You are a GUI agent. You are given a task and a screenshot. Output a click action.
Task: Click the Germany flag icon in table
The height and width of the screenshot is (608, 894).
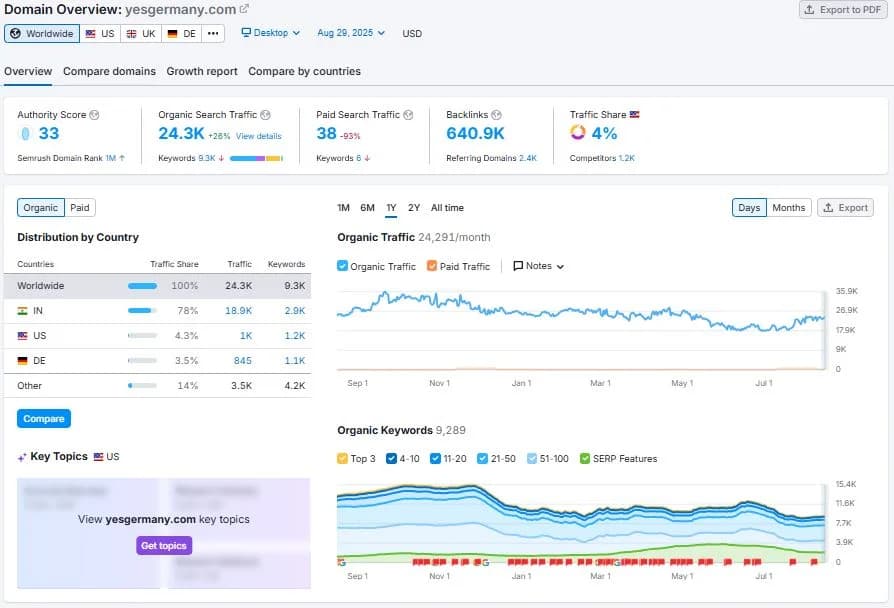tap(22, 361)
